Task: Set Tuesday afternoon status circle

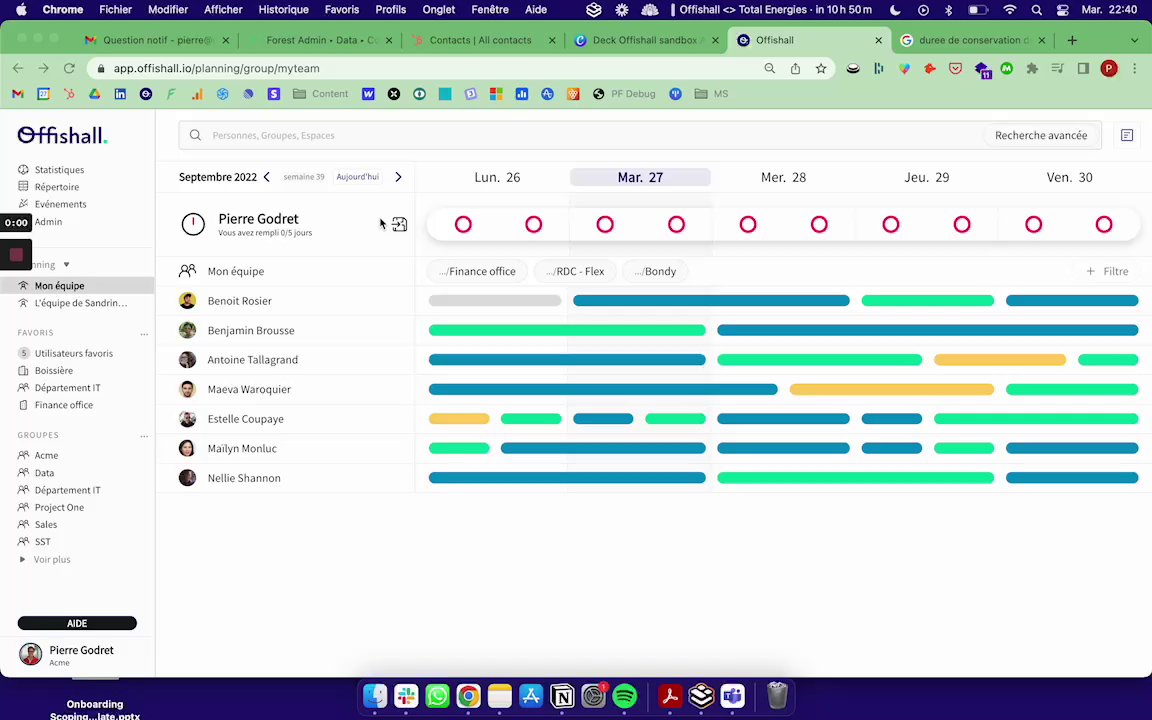Action: (x=676, y=225)
